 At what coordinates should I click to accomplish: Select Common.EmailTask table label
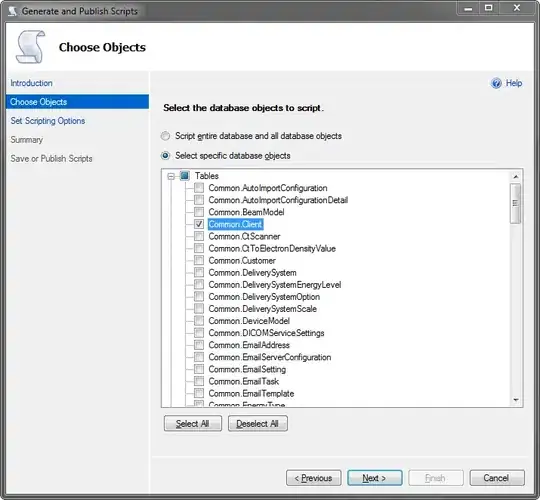(243, 381)
